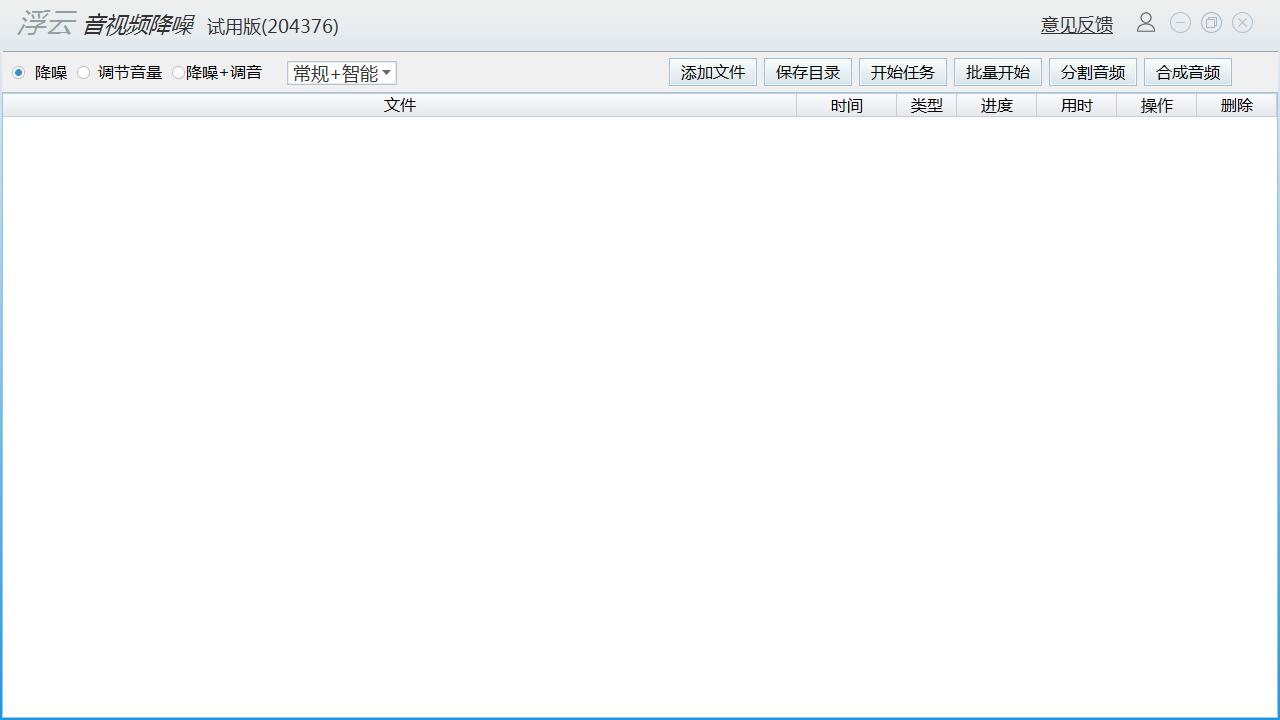Click the 进度 column header
Image resolution: width=1280 pixels, height=720 pixels.
(x=996, y=104)
